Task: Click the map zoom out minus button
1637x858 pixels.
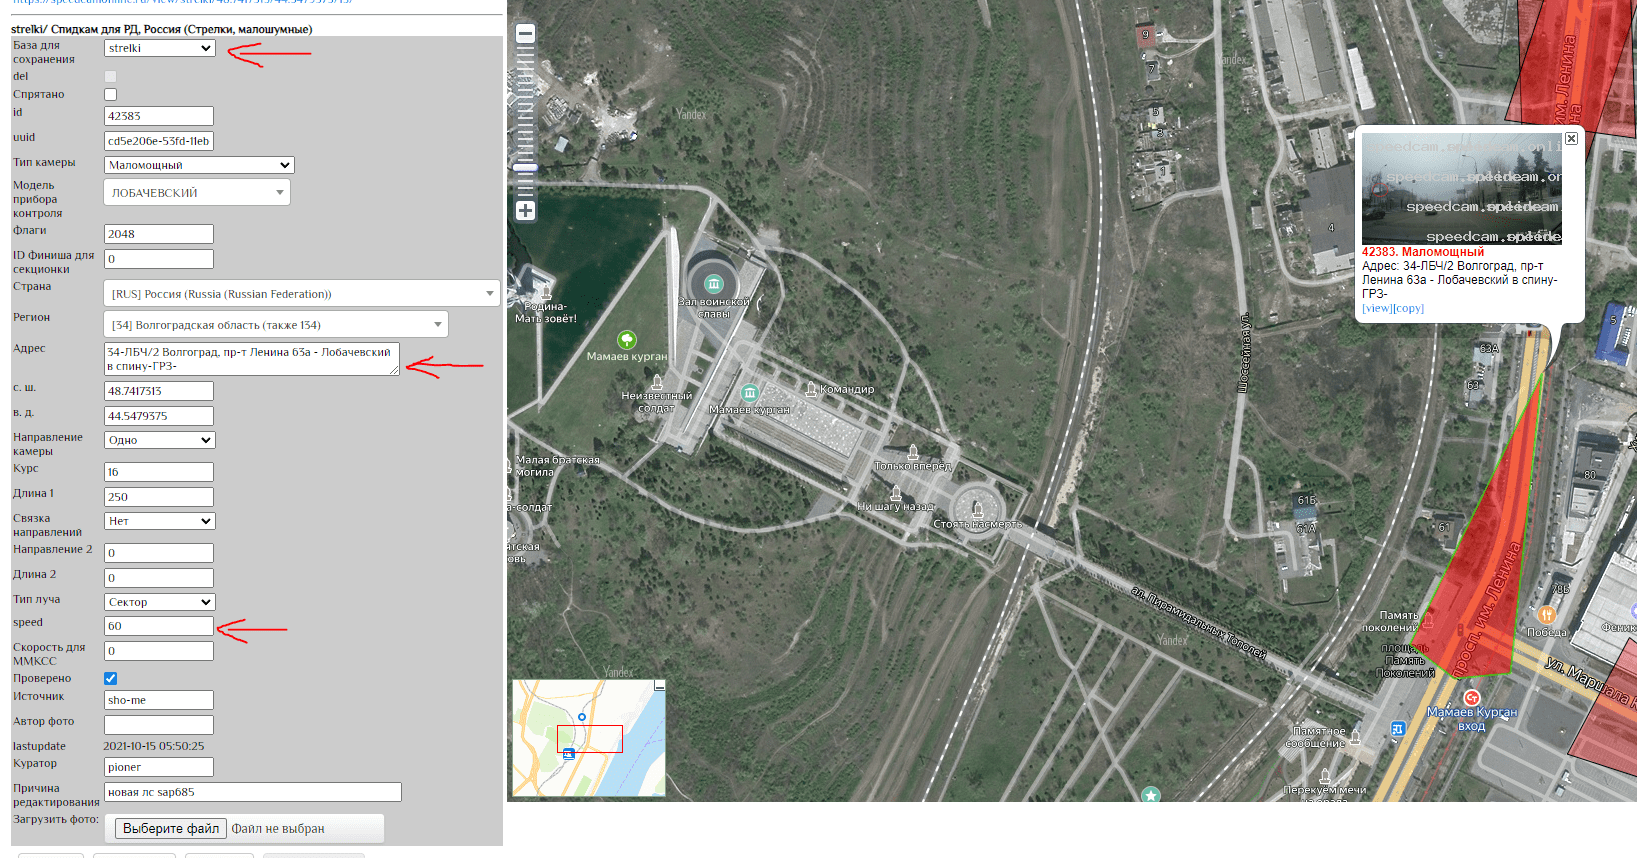Action: (525, 34)
